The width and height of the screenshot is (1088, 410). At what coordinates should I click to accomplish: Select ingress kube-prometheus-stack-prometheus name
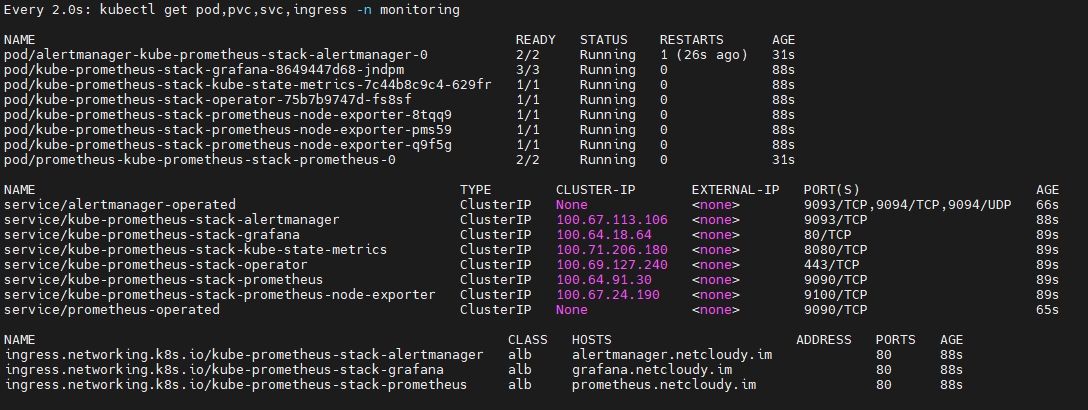(x=235, y=385)
